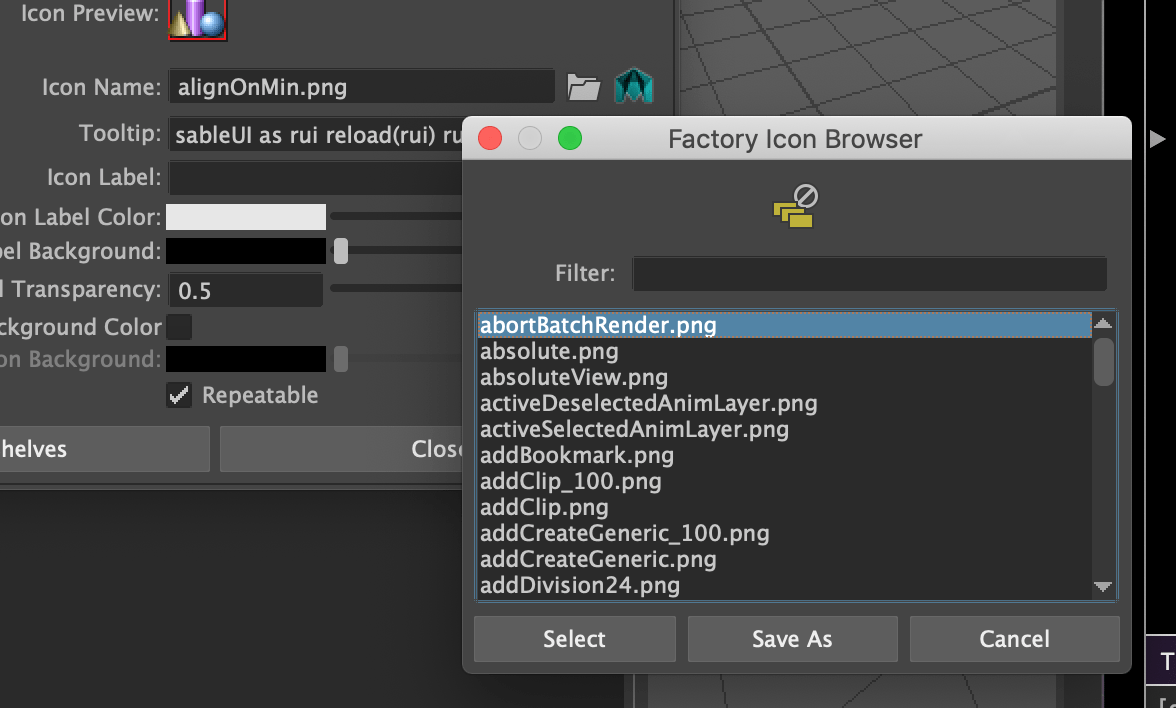The height and width of the screenshot is (708, 1176).
Task: Choose addBookmark.png in the list
Action: [577, 456]
